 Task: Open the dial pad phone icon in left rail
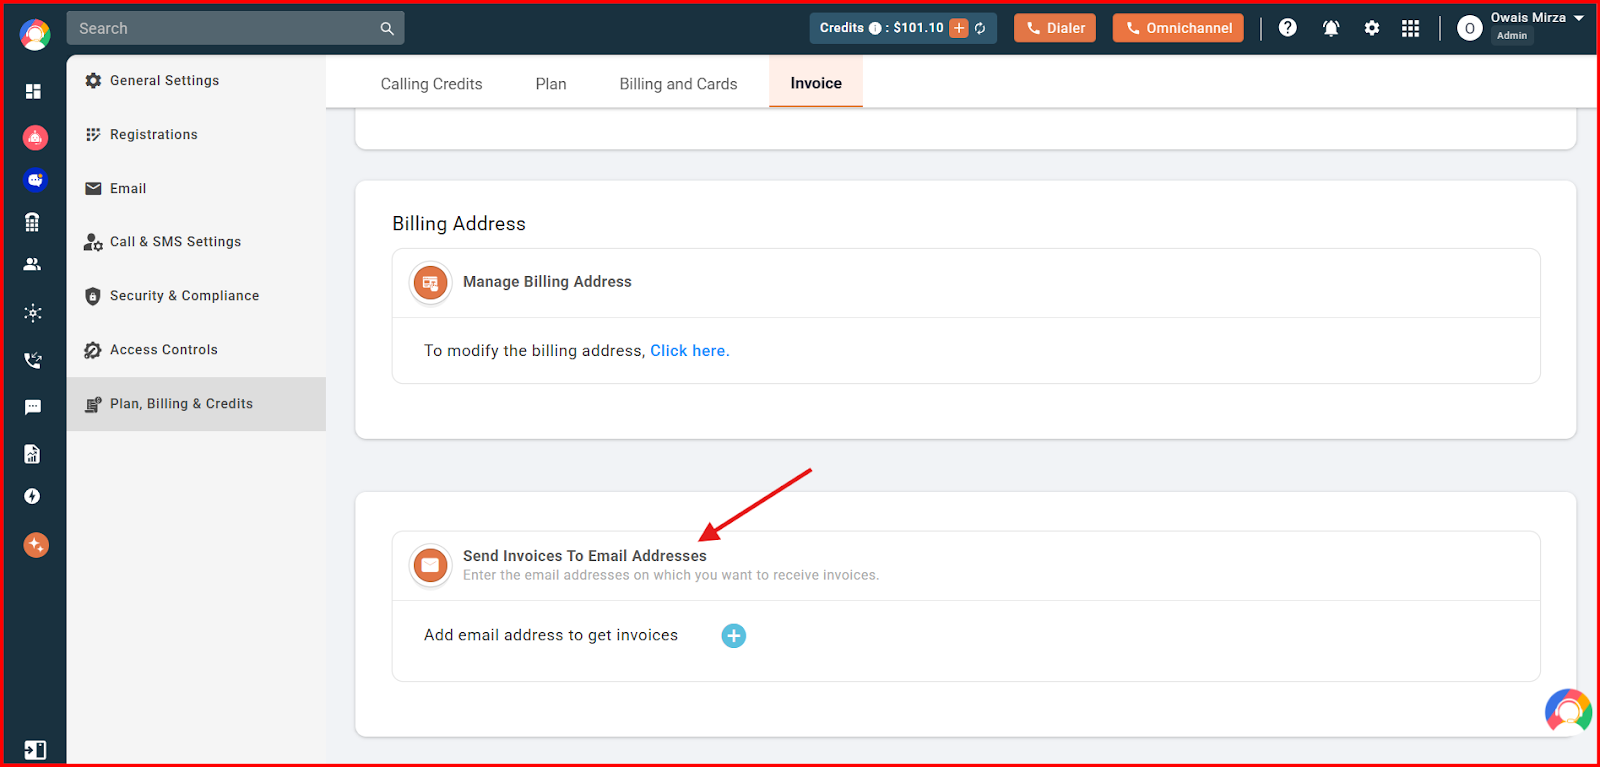pos(32,222)
